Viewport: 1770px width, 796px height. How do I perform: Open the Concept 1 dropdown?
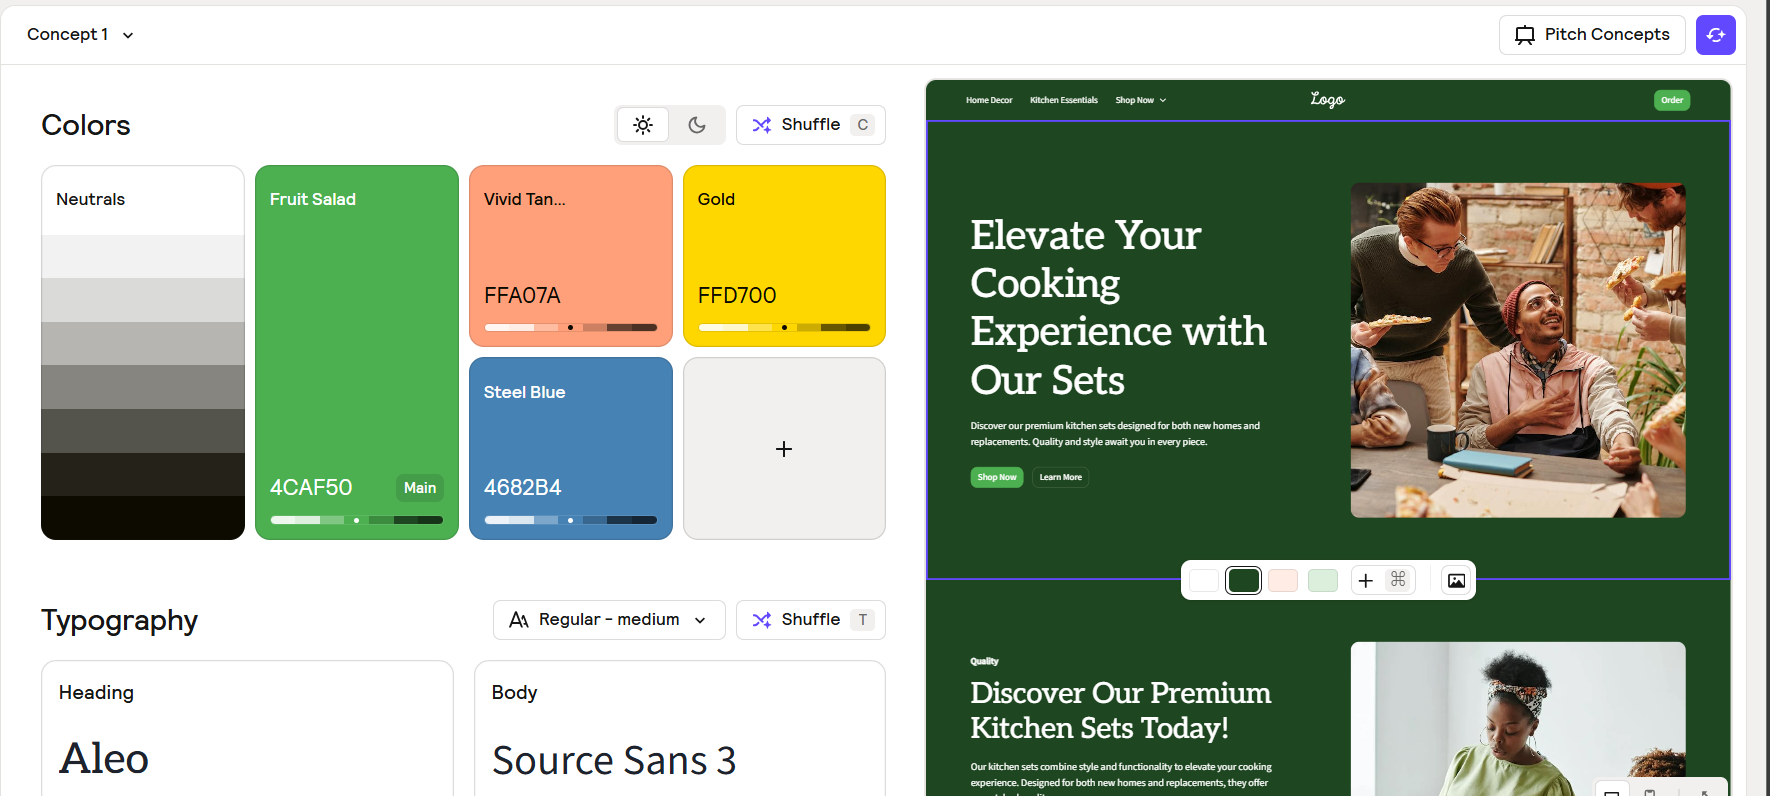80,34
